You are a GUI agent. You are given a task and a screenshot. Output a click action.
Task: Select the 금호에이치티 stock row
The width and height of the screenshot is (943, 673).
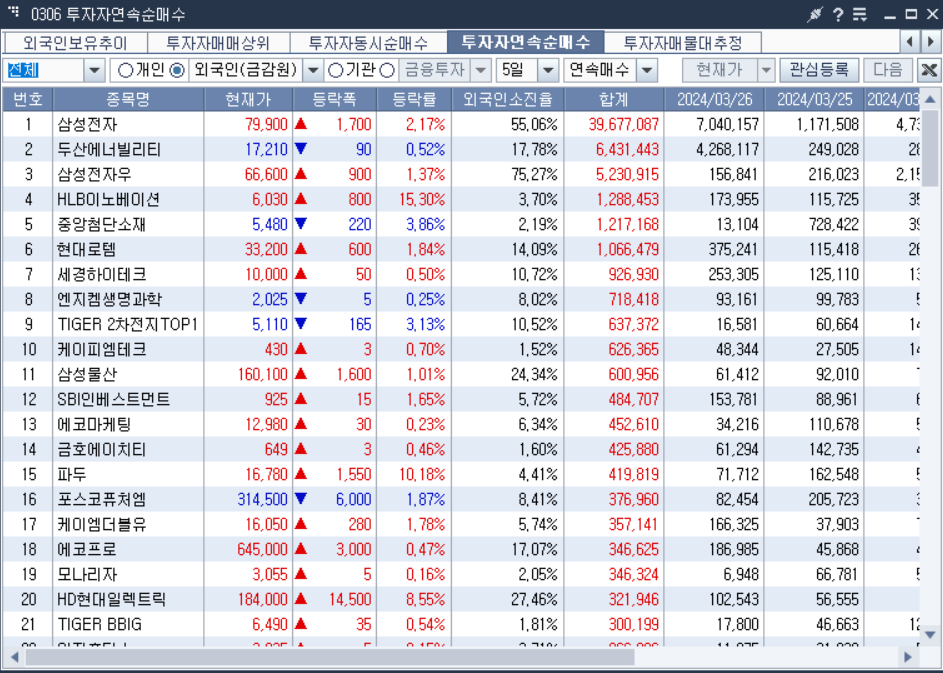click(461, 449)
